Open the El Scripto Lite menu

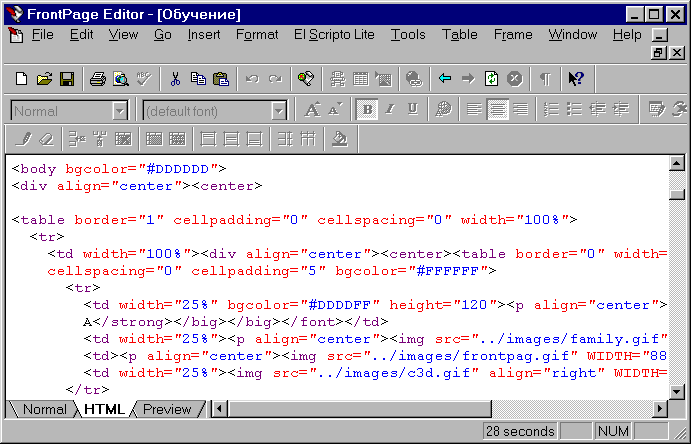334,35
